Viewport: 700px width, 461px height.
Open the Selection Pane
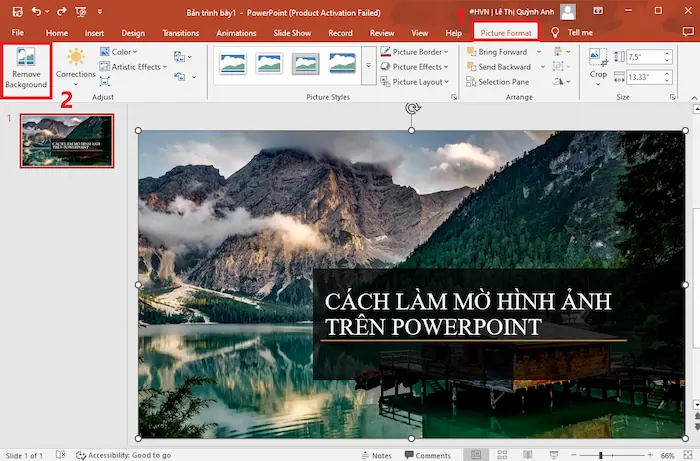498,82
